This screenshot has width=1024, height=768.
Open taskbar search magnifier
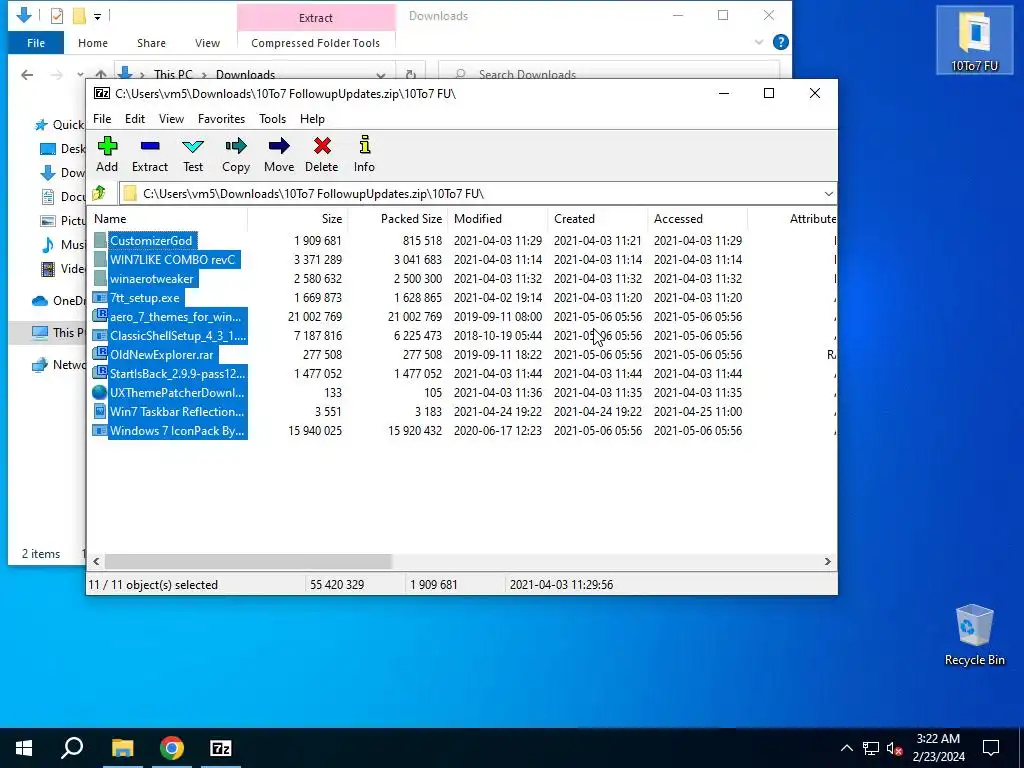pyautogui.click(x=72, y=748)
